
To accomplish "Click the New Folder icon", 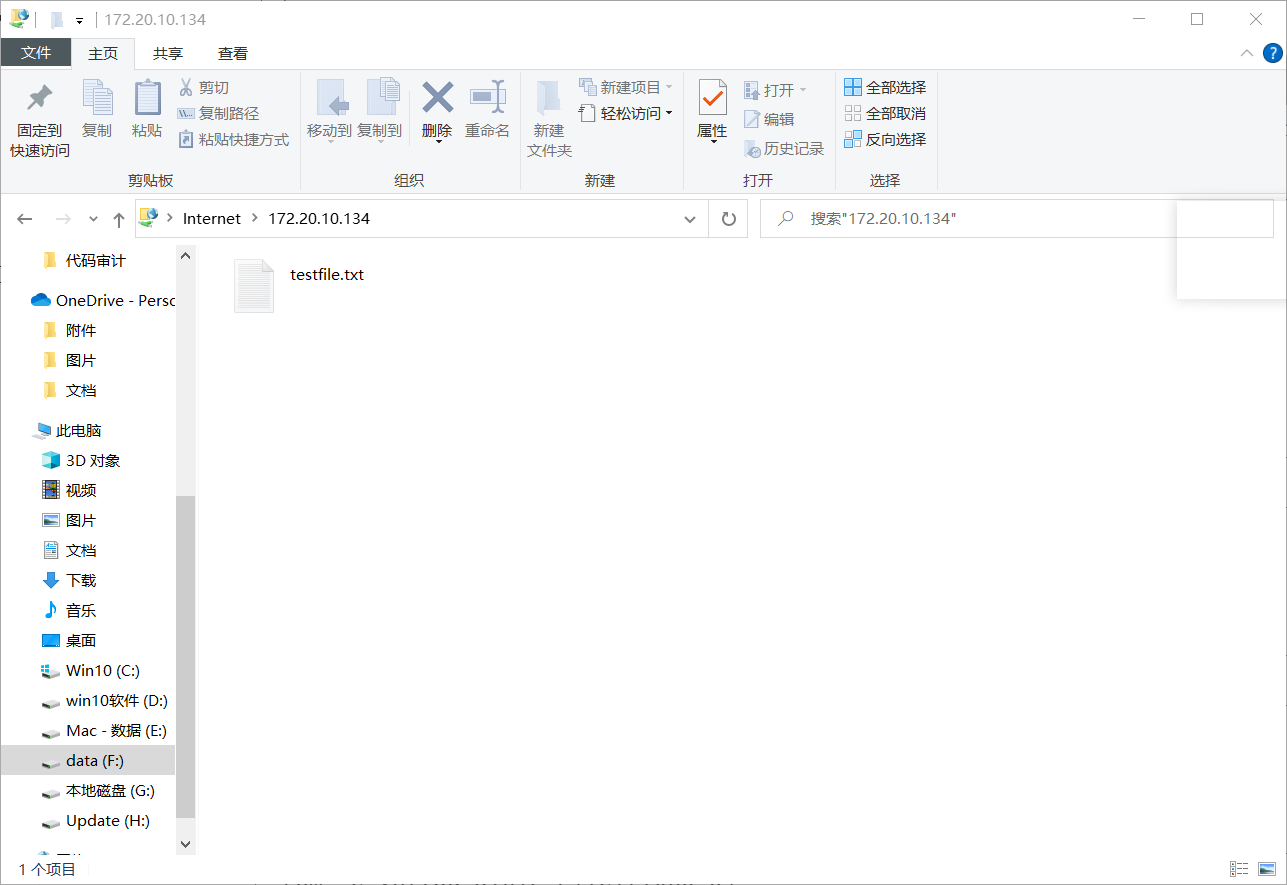I will tap(548, 98).
